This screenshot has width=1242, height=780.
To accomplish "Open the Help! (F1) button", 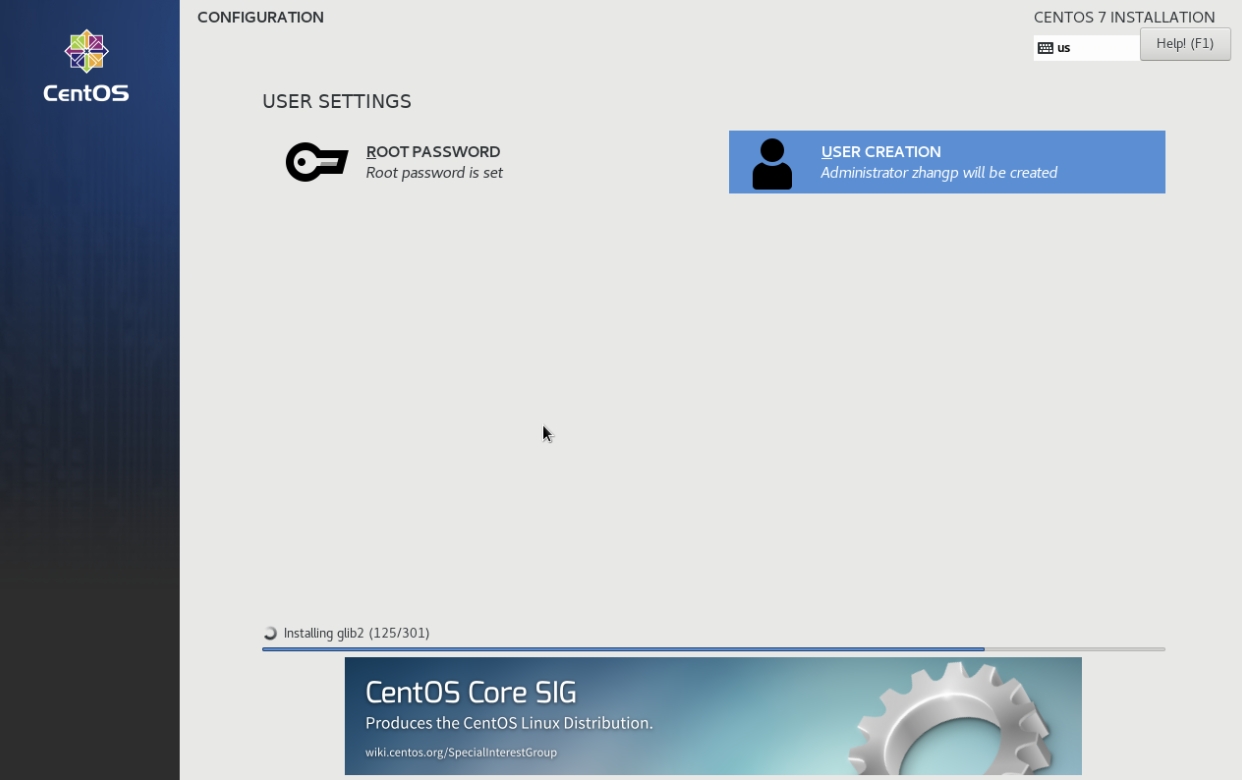I will [x=1185, y=44].
